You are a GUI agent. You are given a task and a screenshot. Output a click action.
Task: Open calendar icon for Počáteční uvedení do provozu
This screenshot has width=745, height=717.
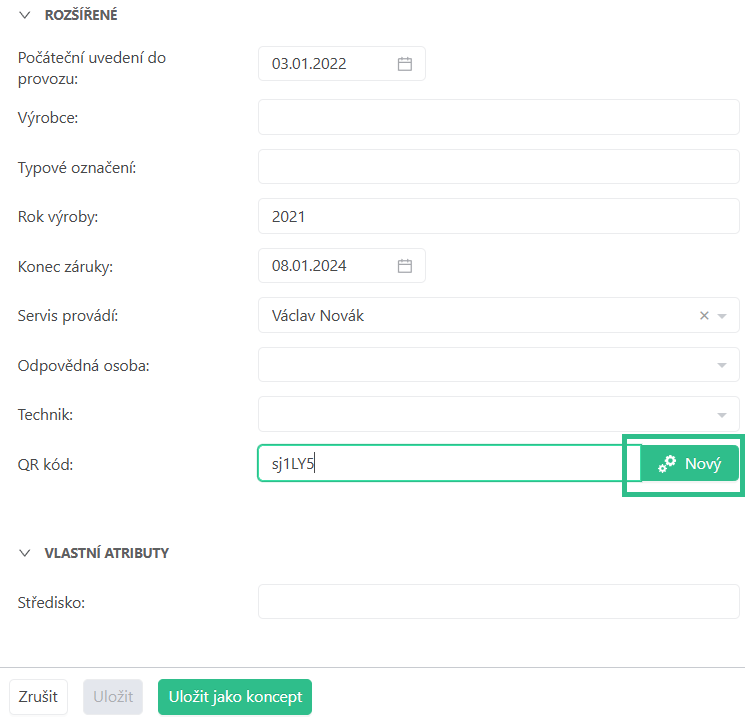405,64
